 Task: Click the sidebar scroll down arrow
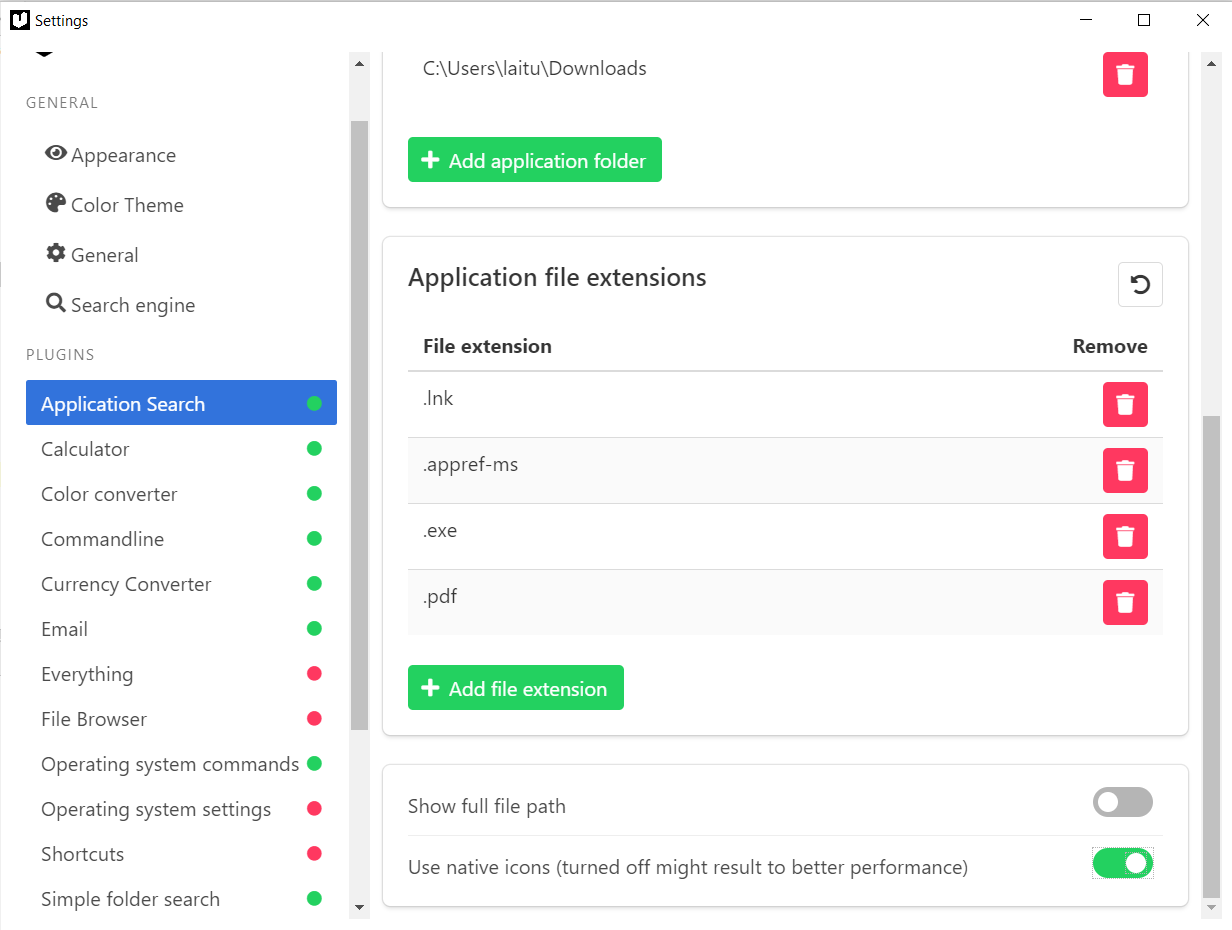click(x=360, y=908)
